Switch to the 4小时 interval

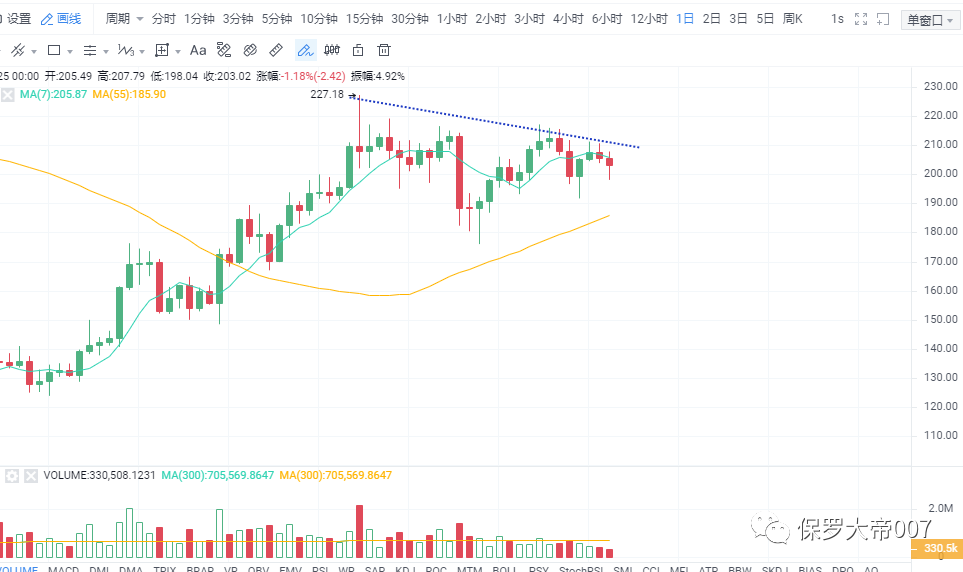pyautogui.click(x=568, y=19)
